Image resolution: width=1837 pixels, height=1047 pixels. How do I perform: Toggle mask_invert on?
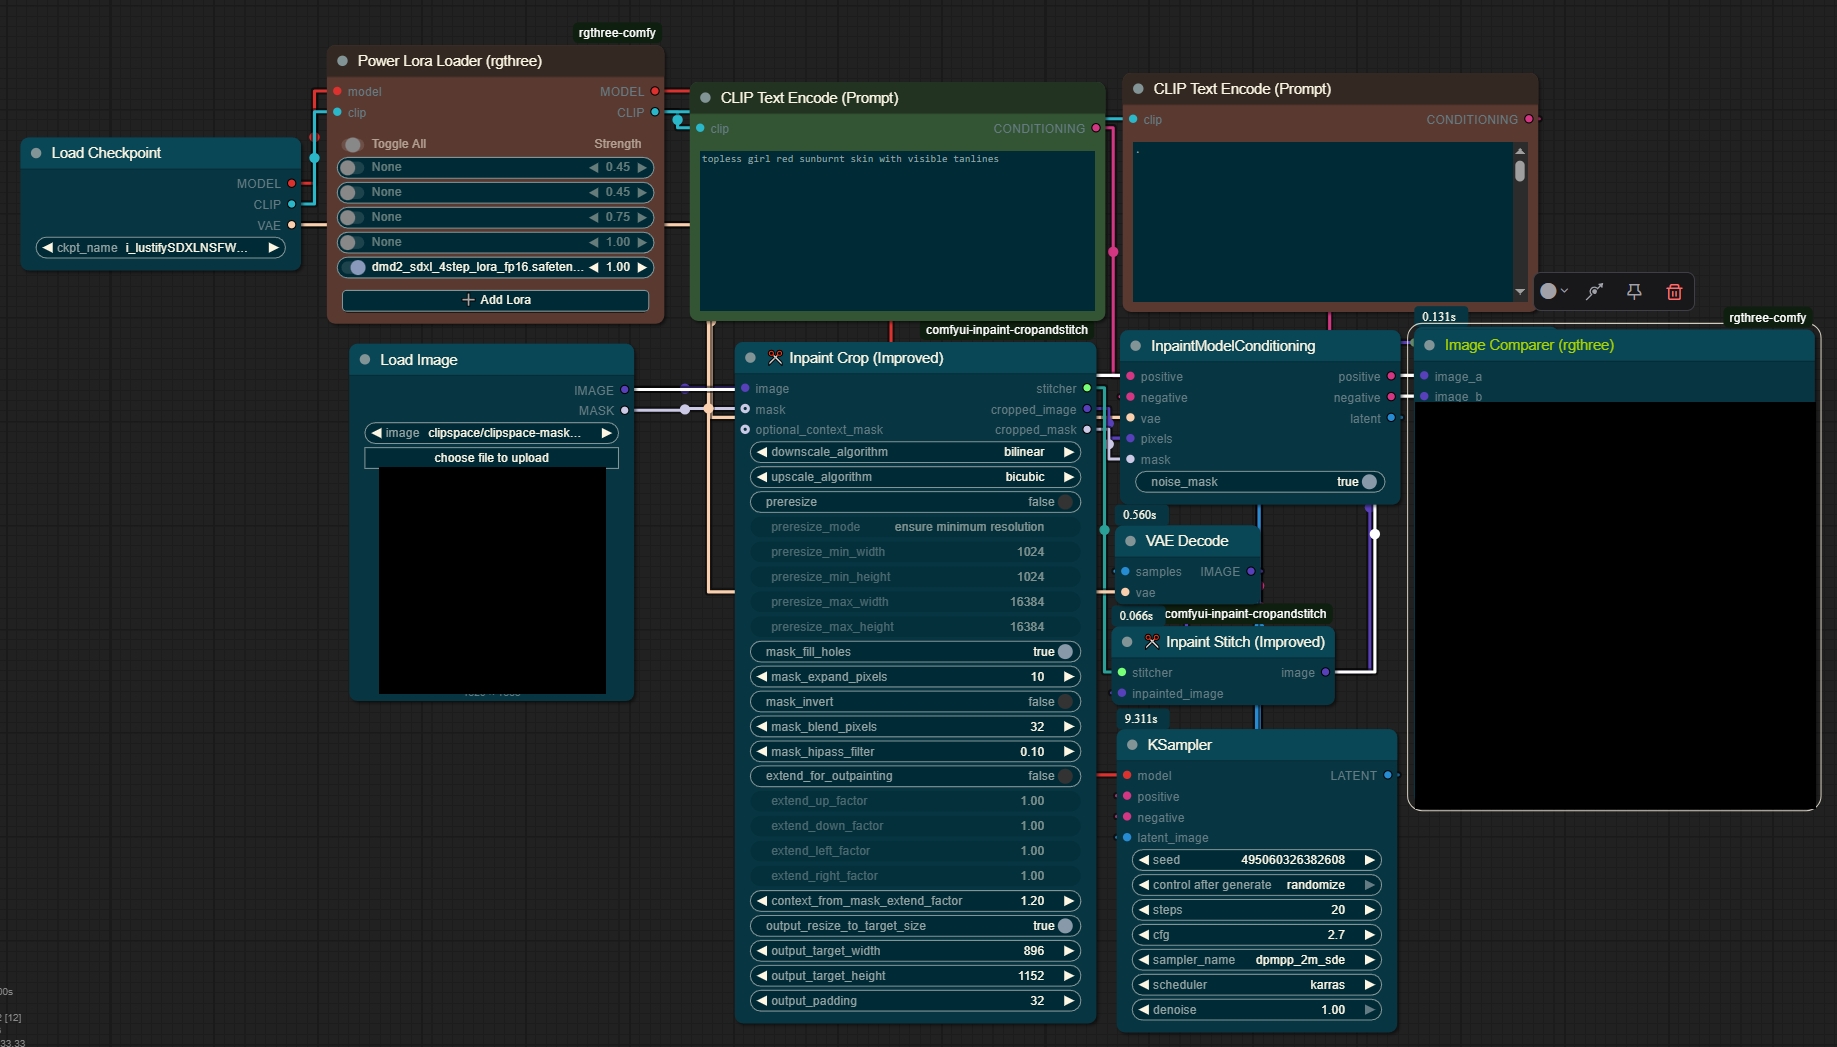tap(915, 702)
